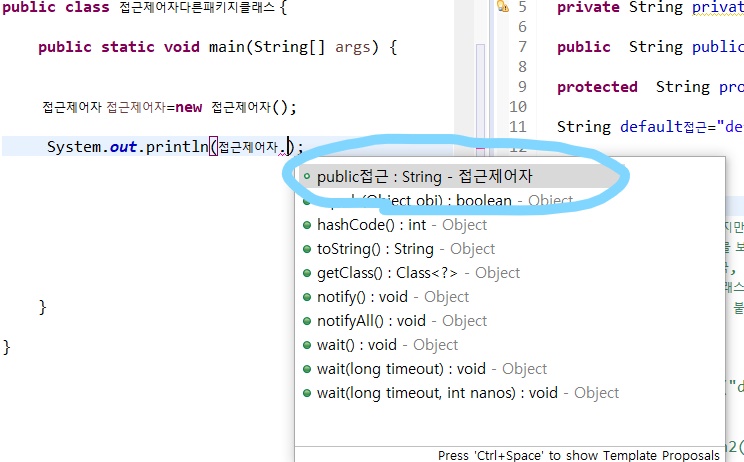Click the 'new 접근제어자()' declaration line

(169, 107)
